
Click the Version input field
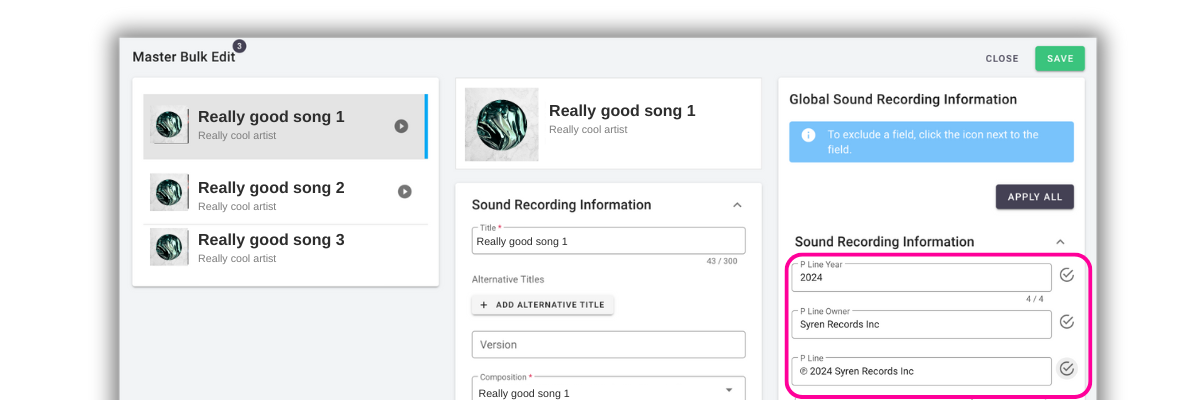coord(608,345)
